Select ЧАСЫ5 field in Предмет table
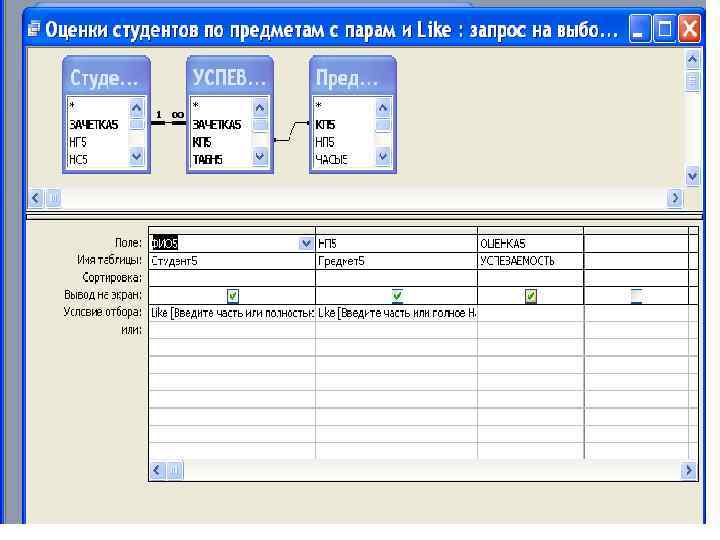720x540 pixels. pos(331,160)
